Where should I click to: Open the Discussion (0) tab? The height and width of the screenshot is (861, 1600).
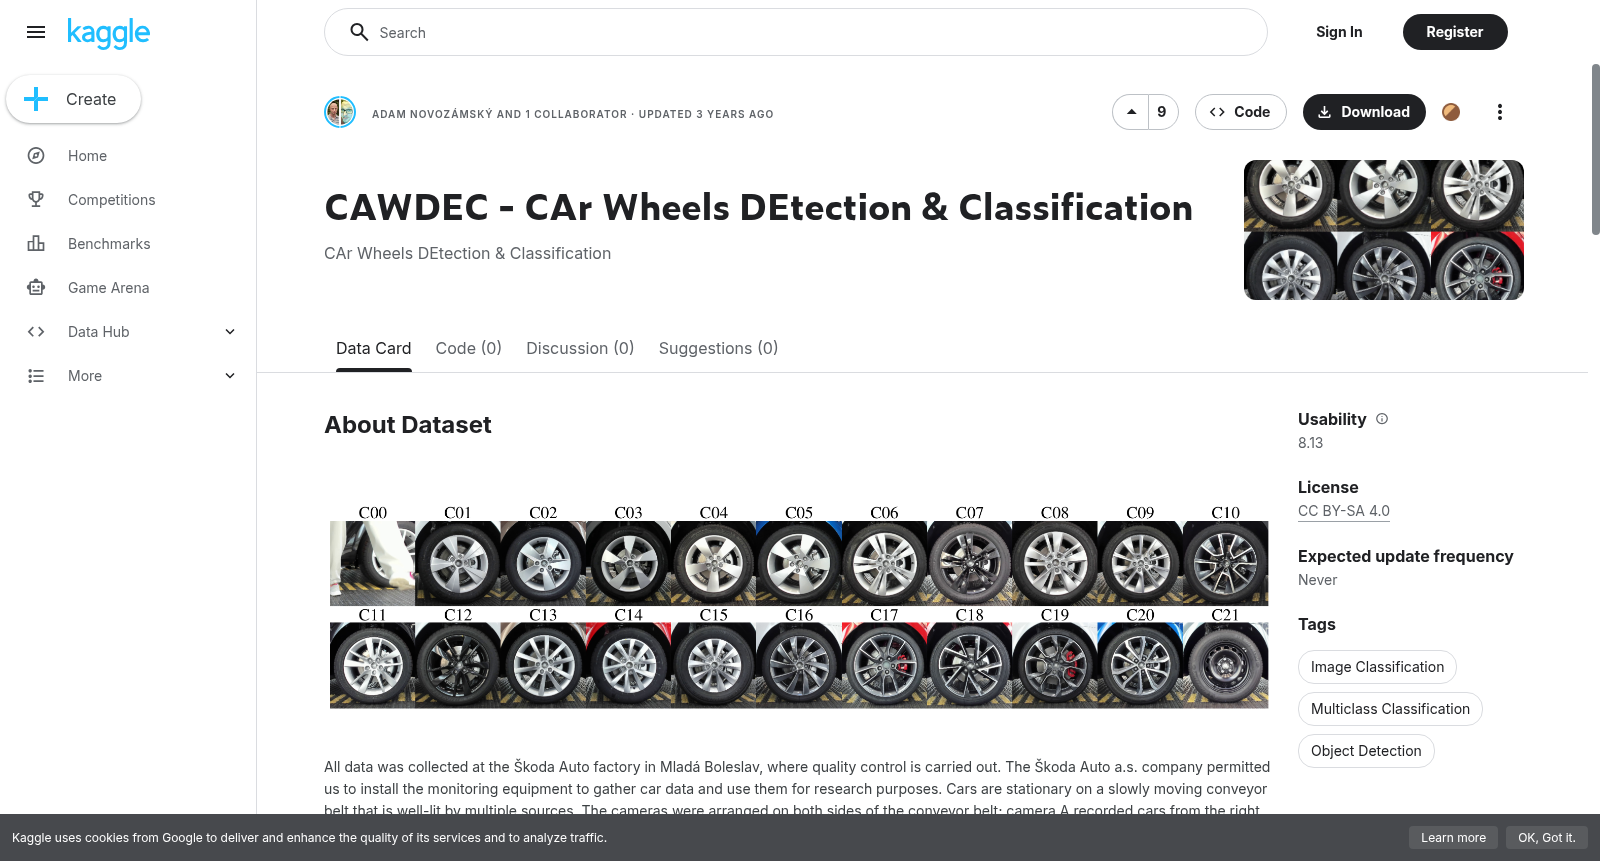pos(580,348)
